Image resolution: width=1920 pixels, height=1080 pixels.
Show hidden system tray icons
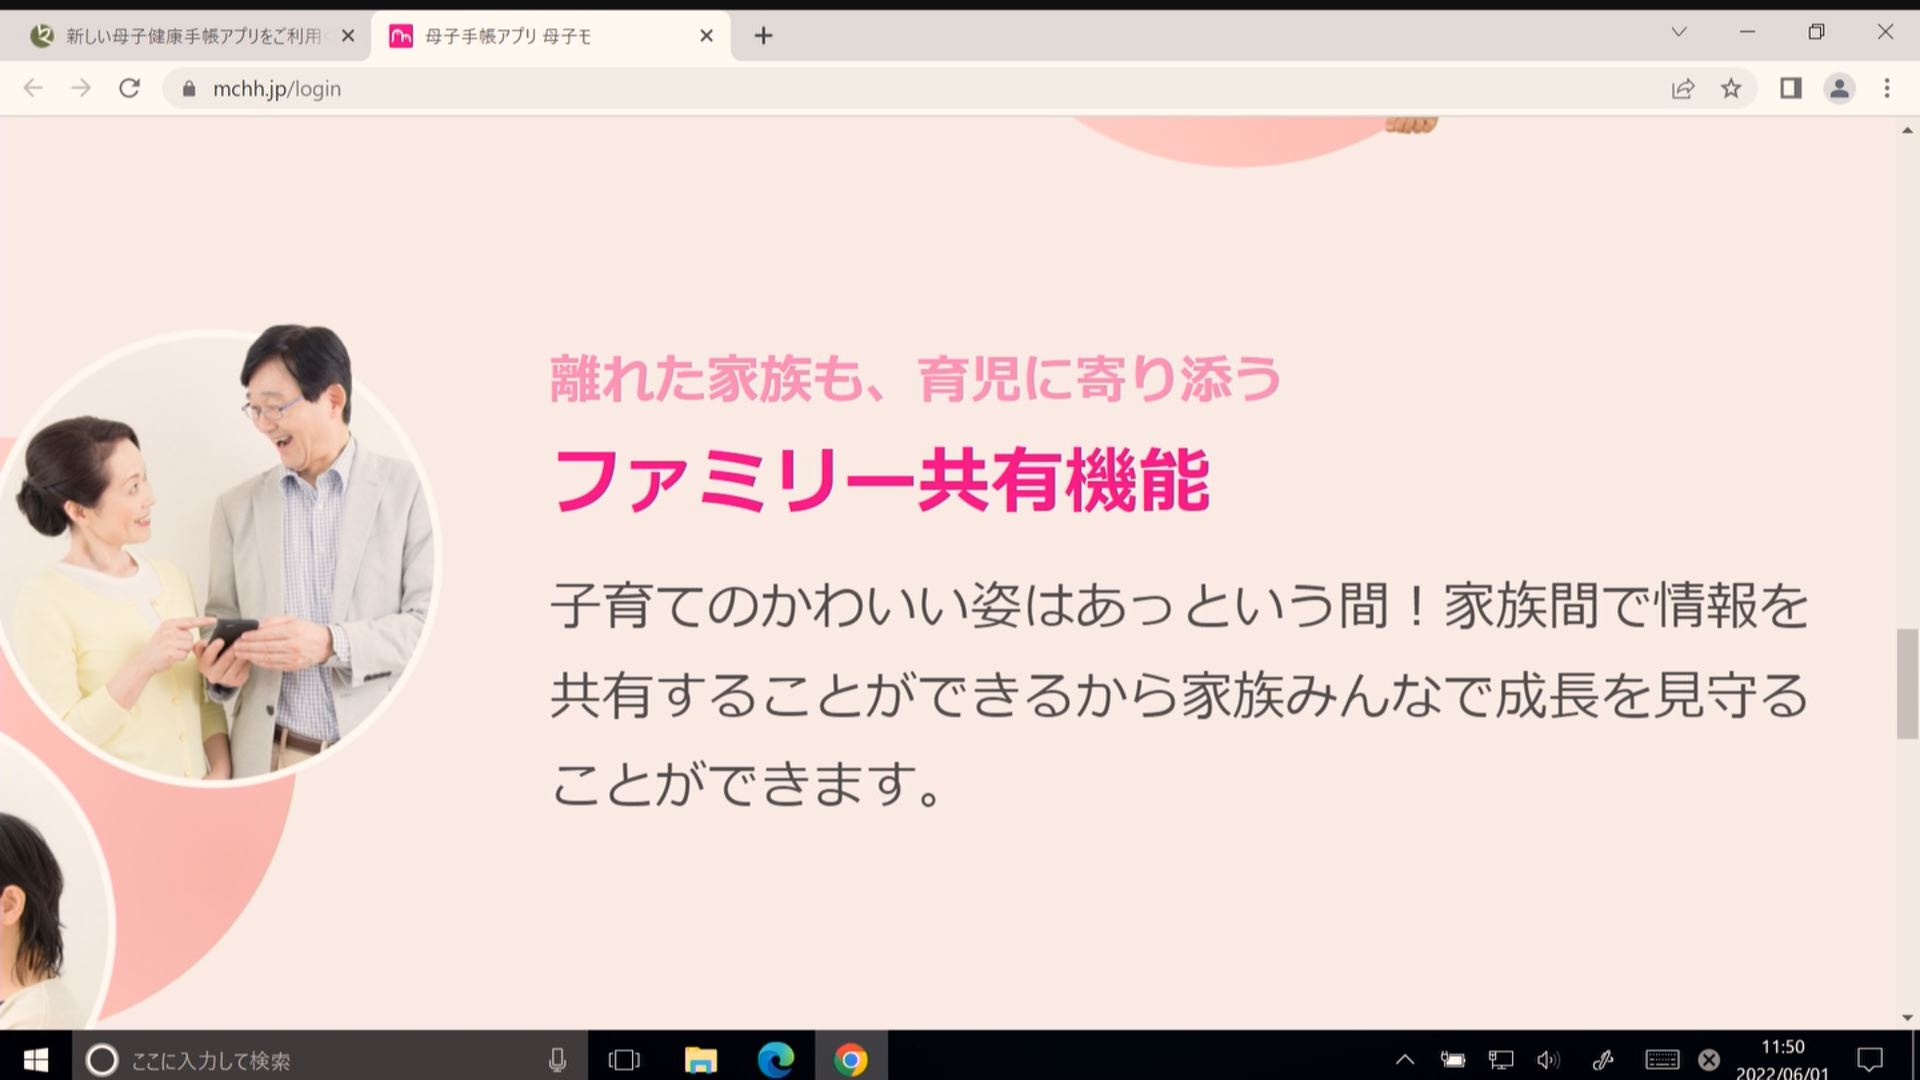coord(1405,1060)
